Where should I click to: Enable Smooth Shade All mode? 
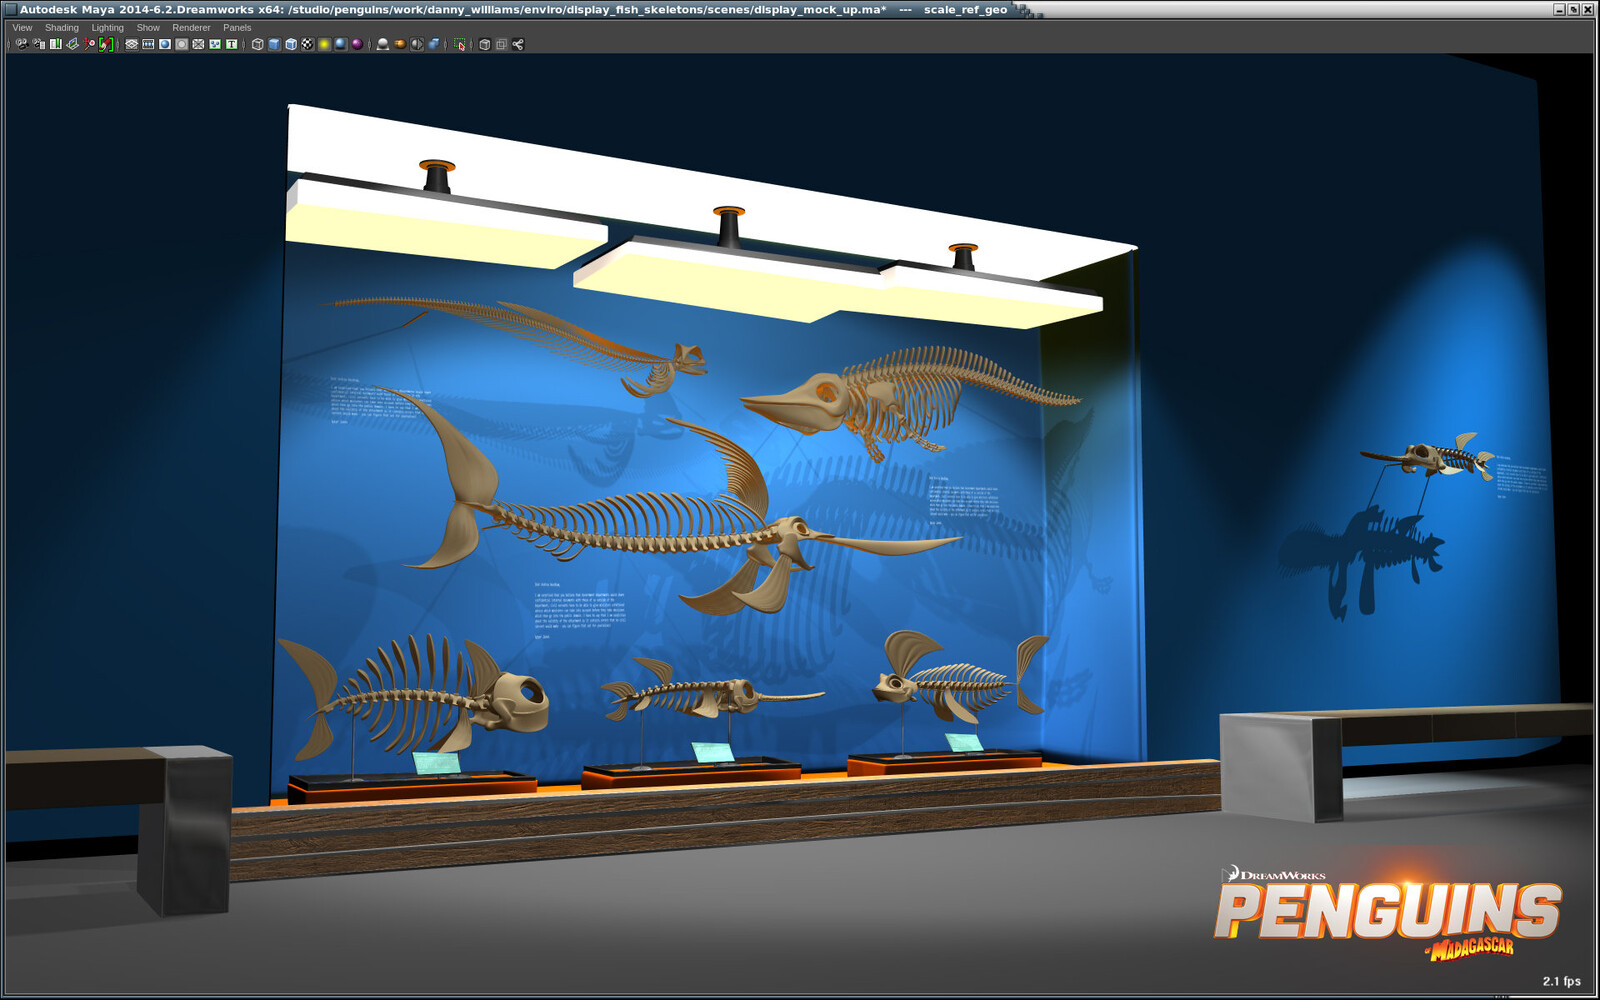click(274, 44)
